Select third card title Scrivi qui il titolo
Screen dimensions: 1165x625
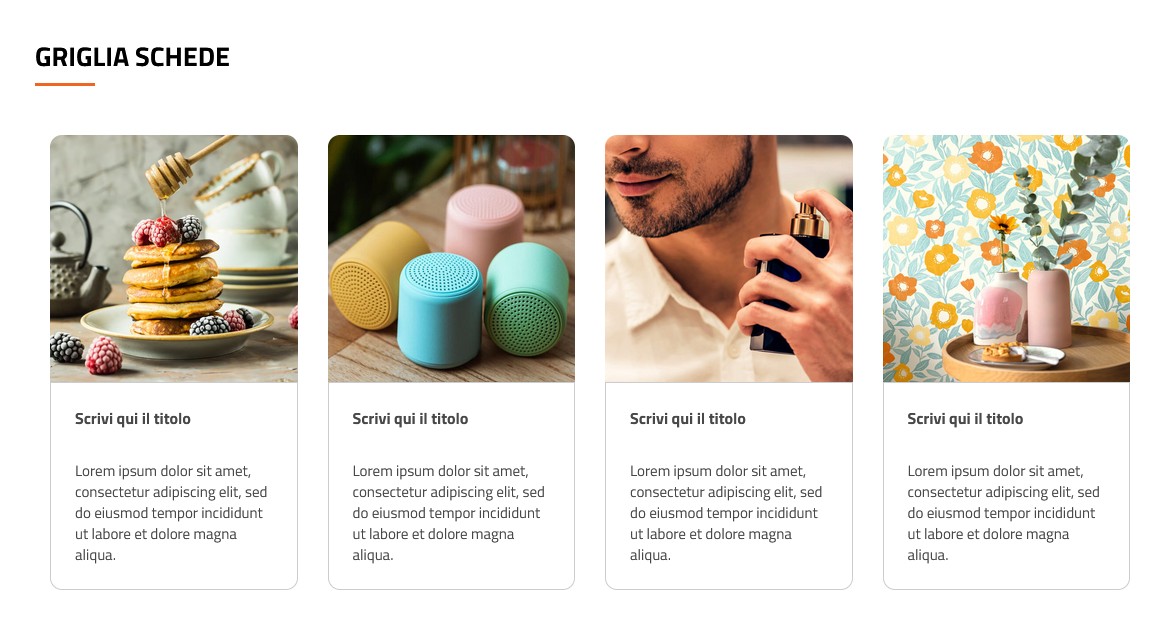tap(688, 419)
